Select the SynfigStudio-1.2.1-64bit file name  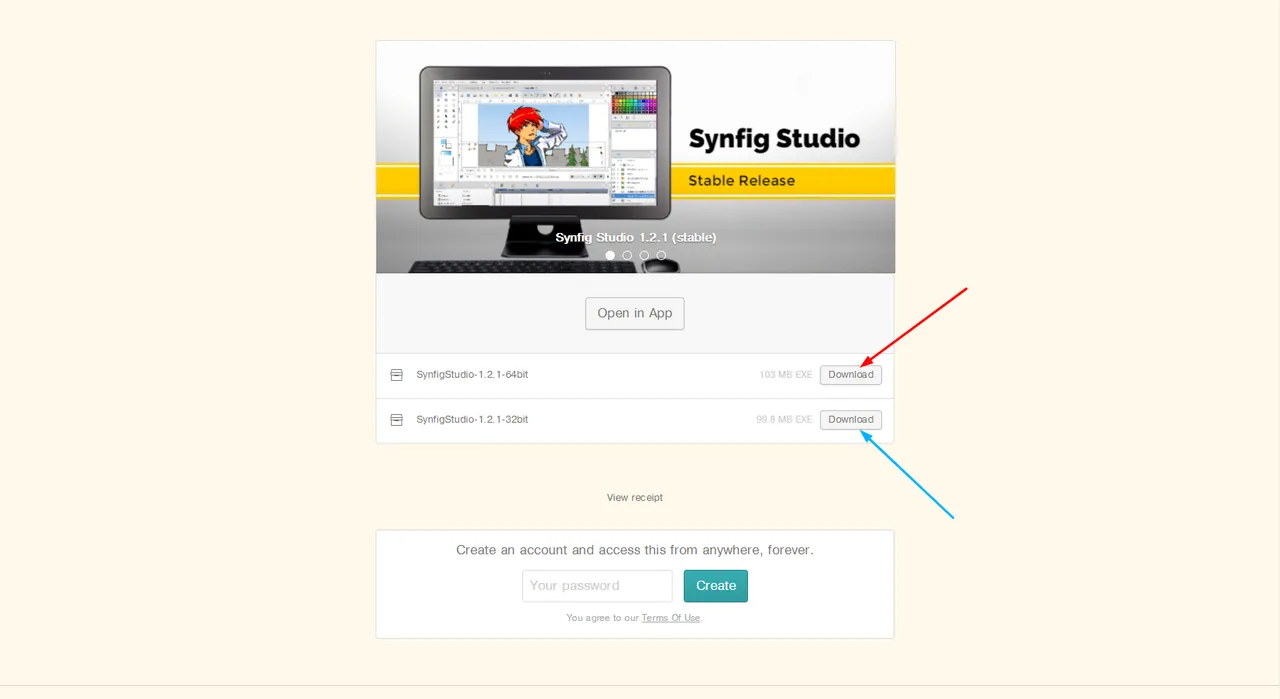coord(472,375)
